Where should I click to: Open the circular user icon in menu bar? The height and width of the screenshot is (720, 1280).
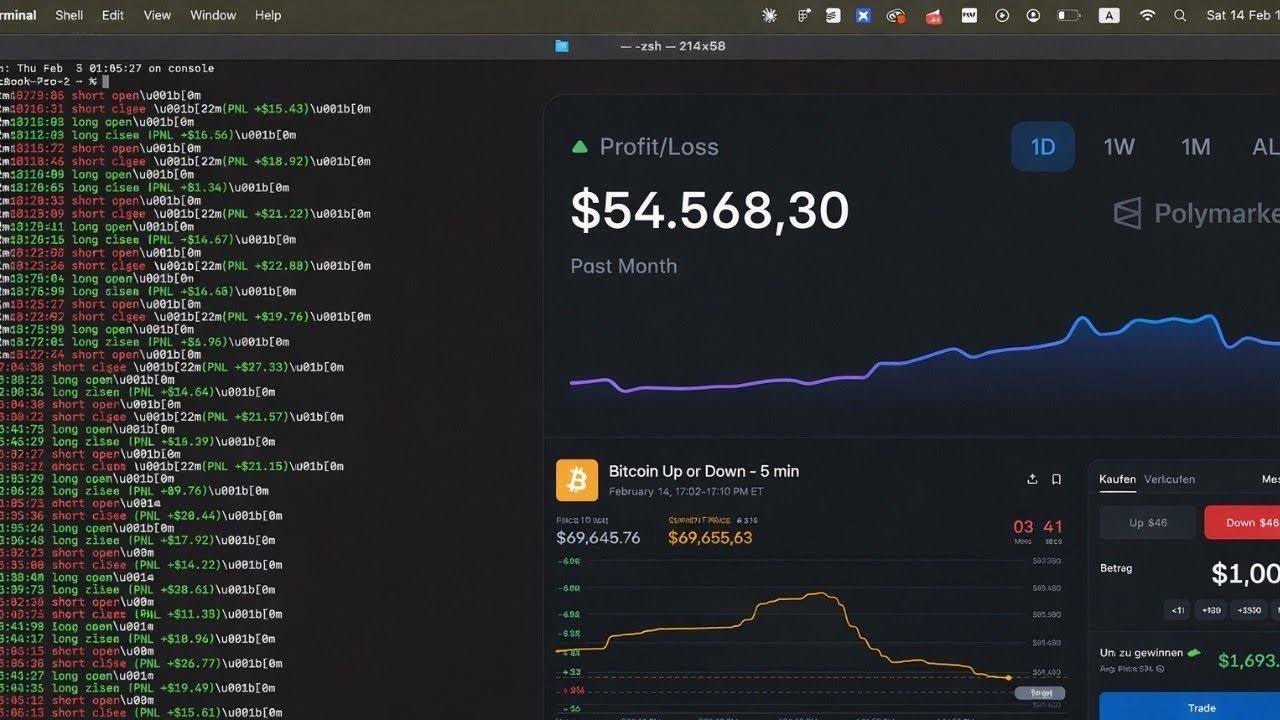click(1033, 15)
